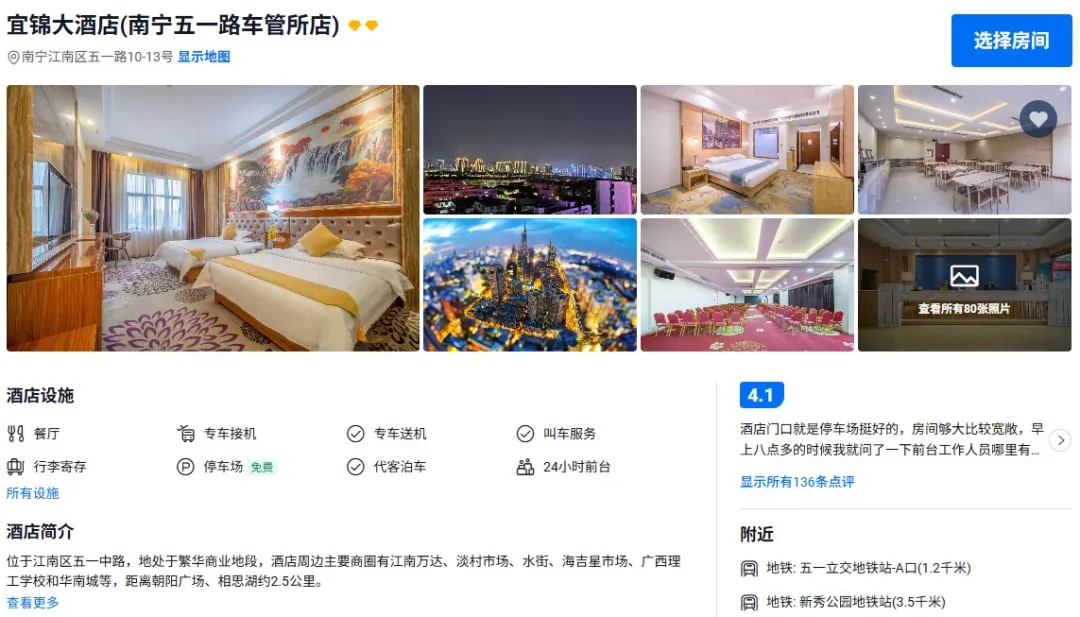Click the 4.1 rating score badge

click(761, 395)
